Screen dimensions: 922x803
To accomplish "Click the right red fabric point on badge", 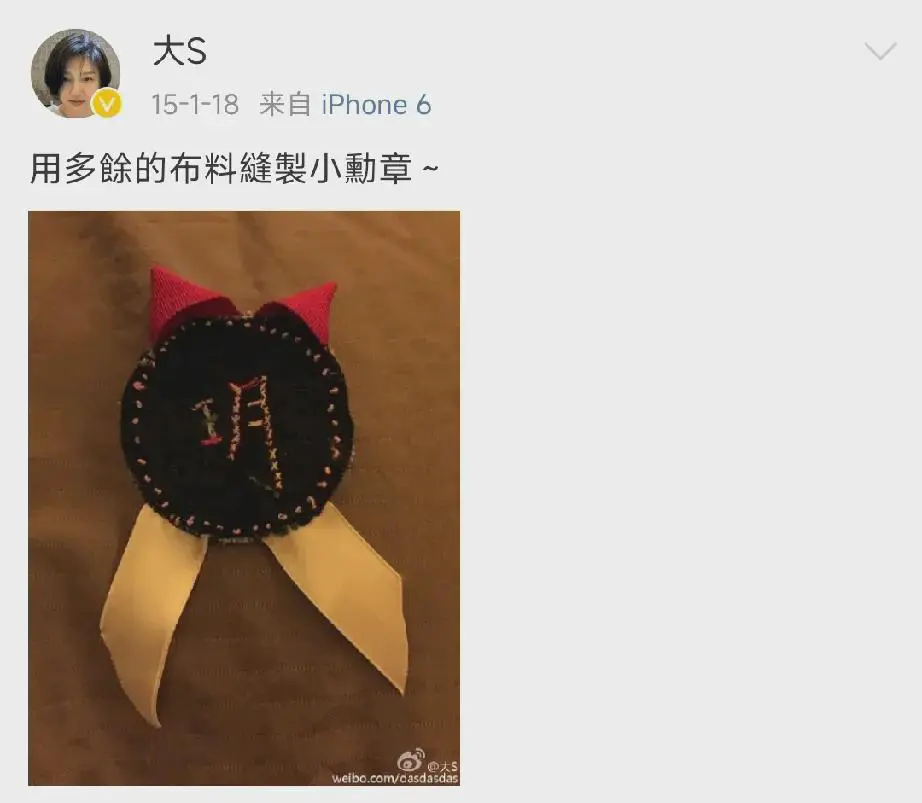I will tap(305, 310).
